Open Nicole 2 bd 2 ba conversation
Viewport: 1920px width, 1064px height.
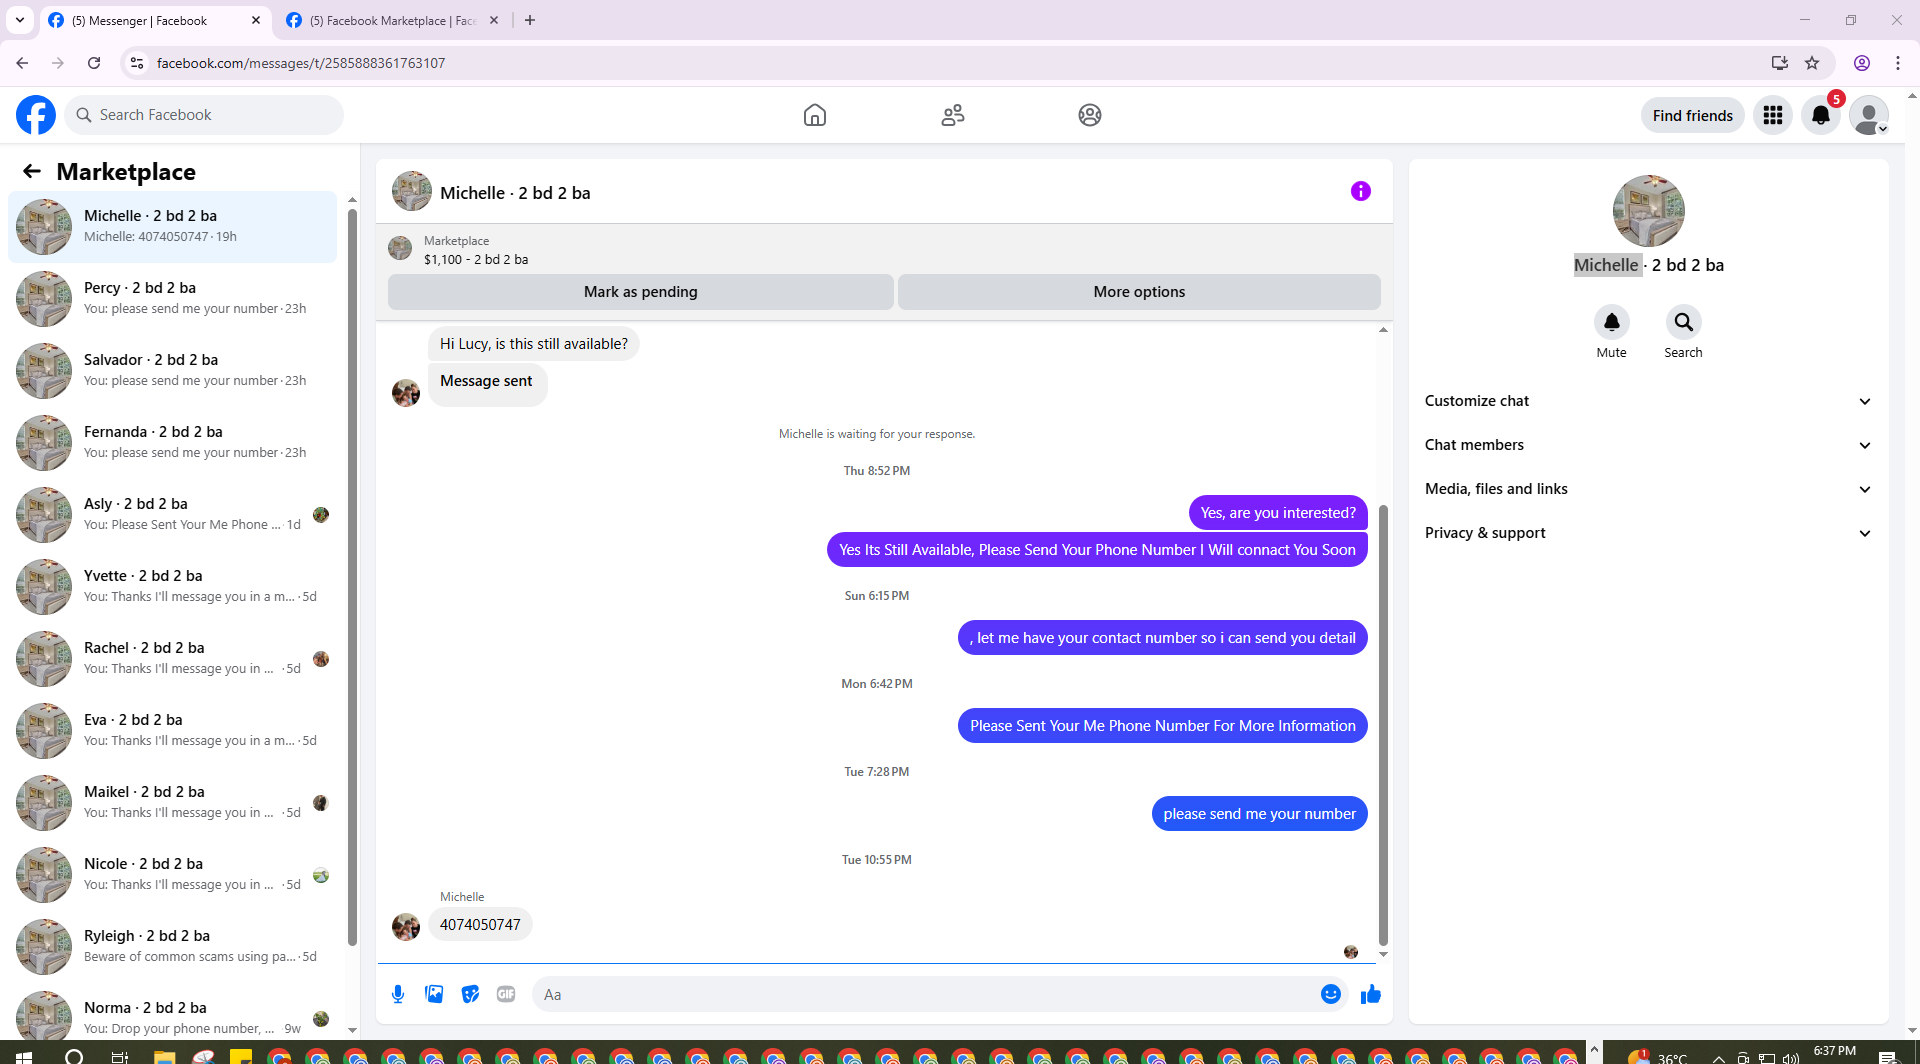pyautogui.click(x=173, y=875)
